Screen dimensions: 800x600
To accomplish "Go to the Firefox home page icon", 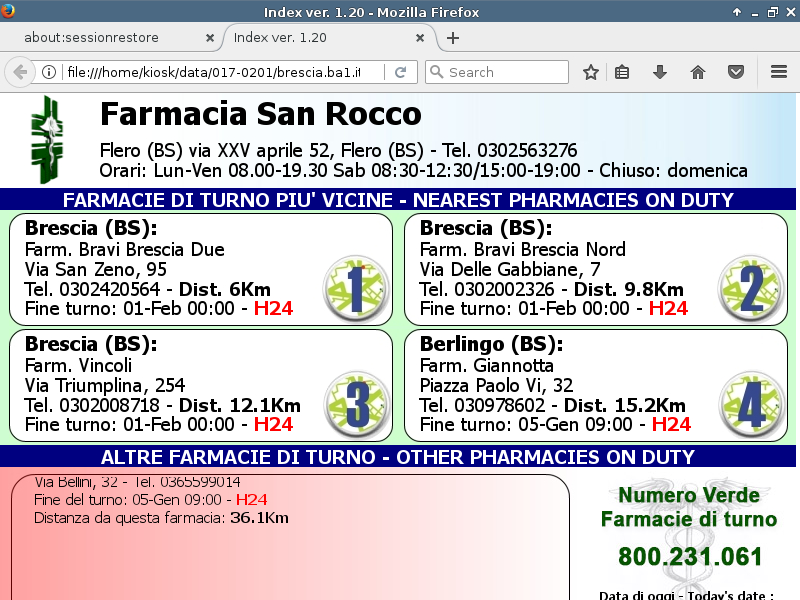I will 698,72.
